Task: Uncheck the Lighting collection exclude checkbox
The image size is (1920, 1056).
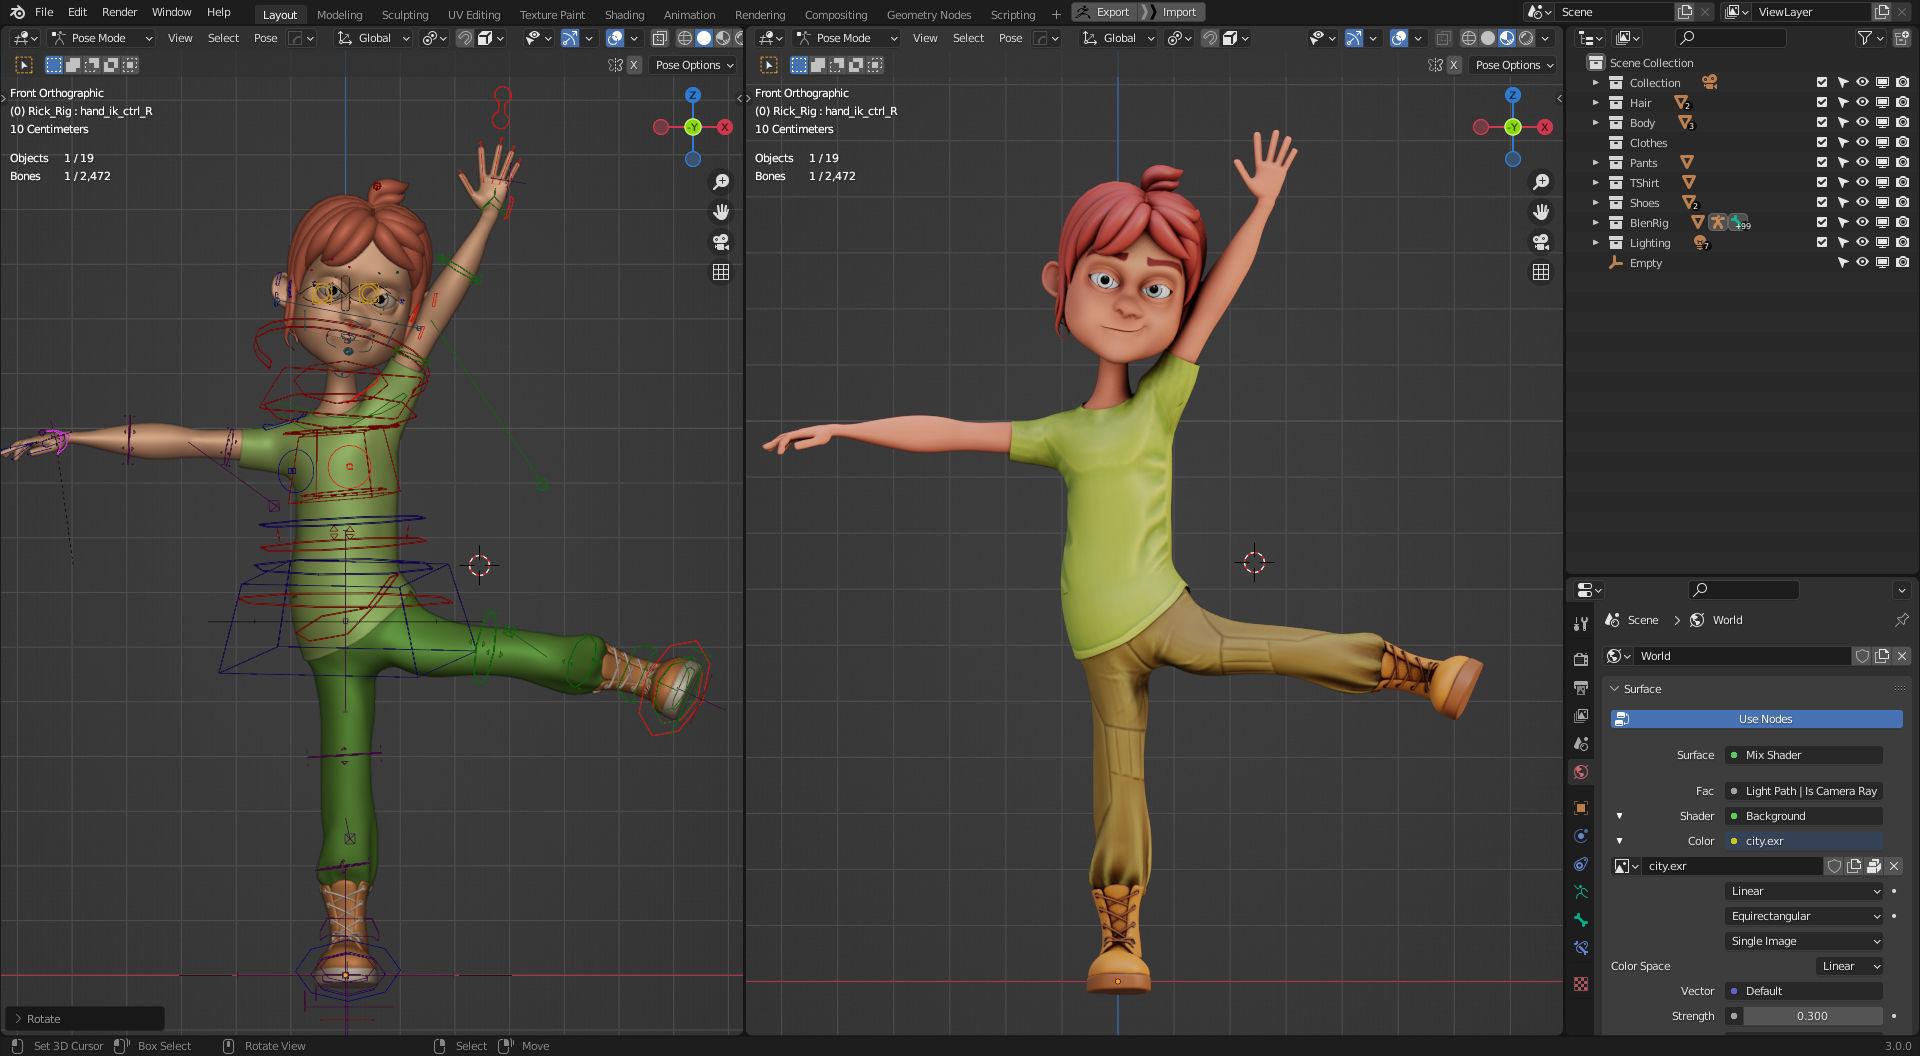Action: point(1821,243)
